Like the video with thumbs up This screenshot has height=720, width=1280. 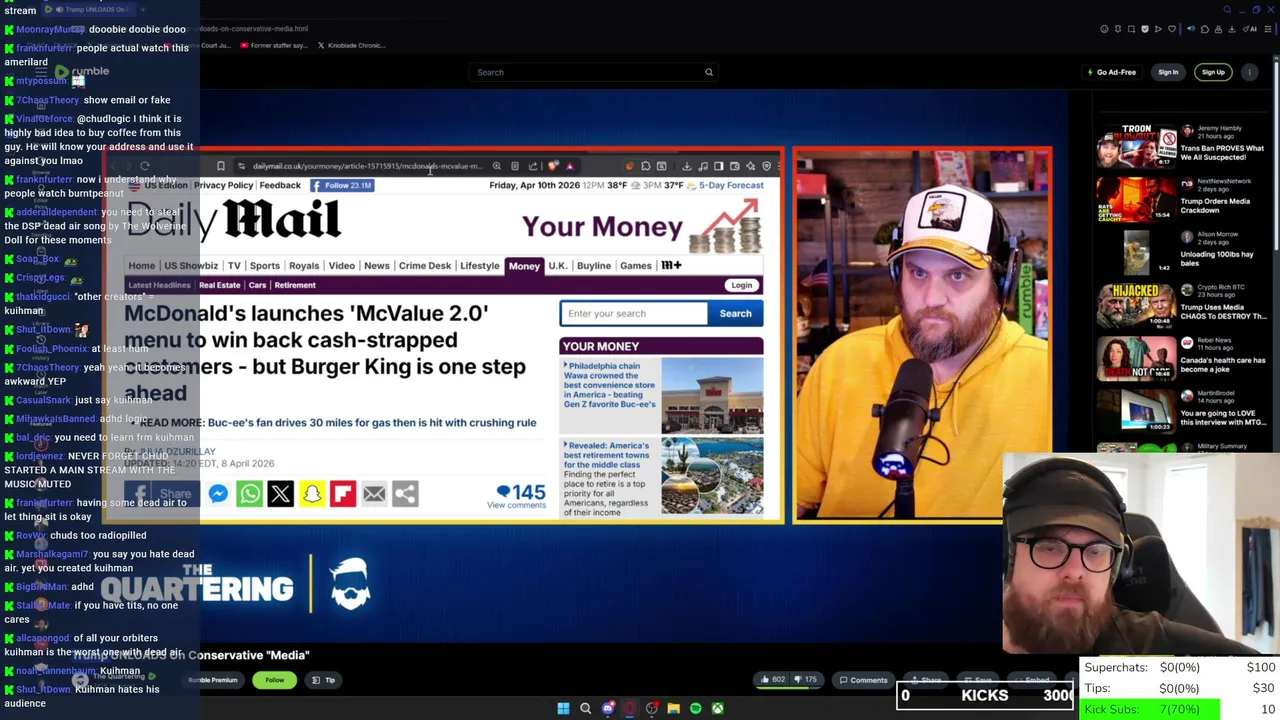point(772,680)
